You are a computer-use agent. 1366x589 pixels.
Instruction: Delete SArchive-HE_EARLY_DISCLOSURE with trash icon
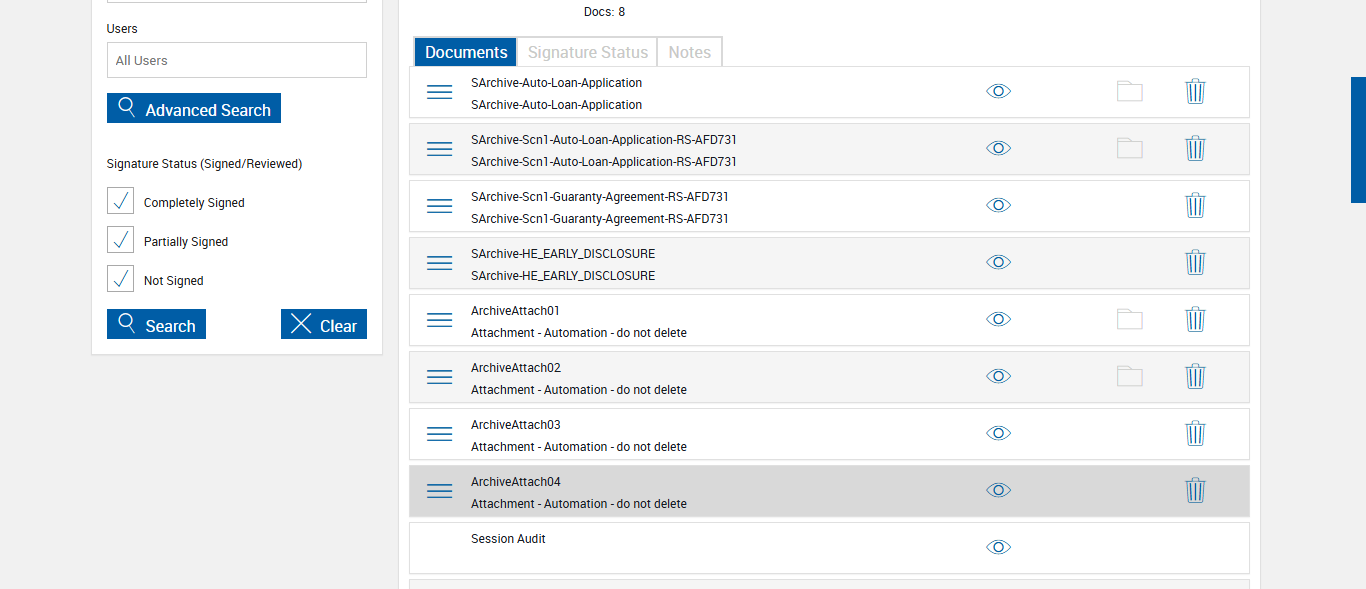[1196, 262]
